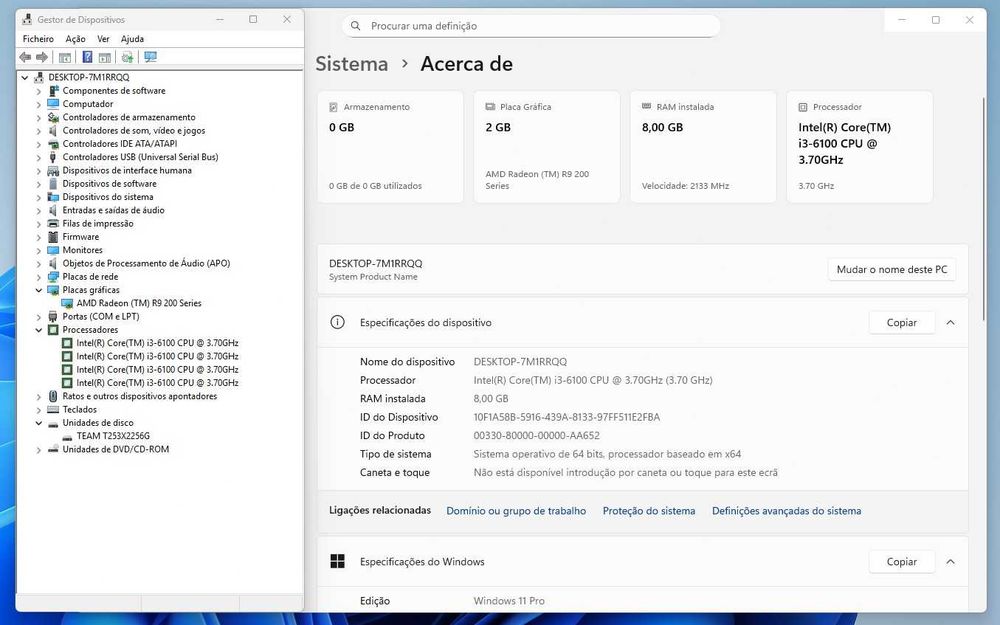This screenshot has height=625, width=1000.
Task: Copy device specifications with Copiar button
Action: pos(901,322)
